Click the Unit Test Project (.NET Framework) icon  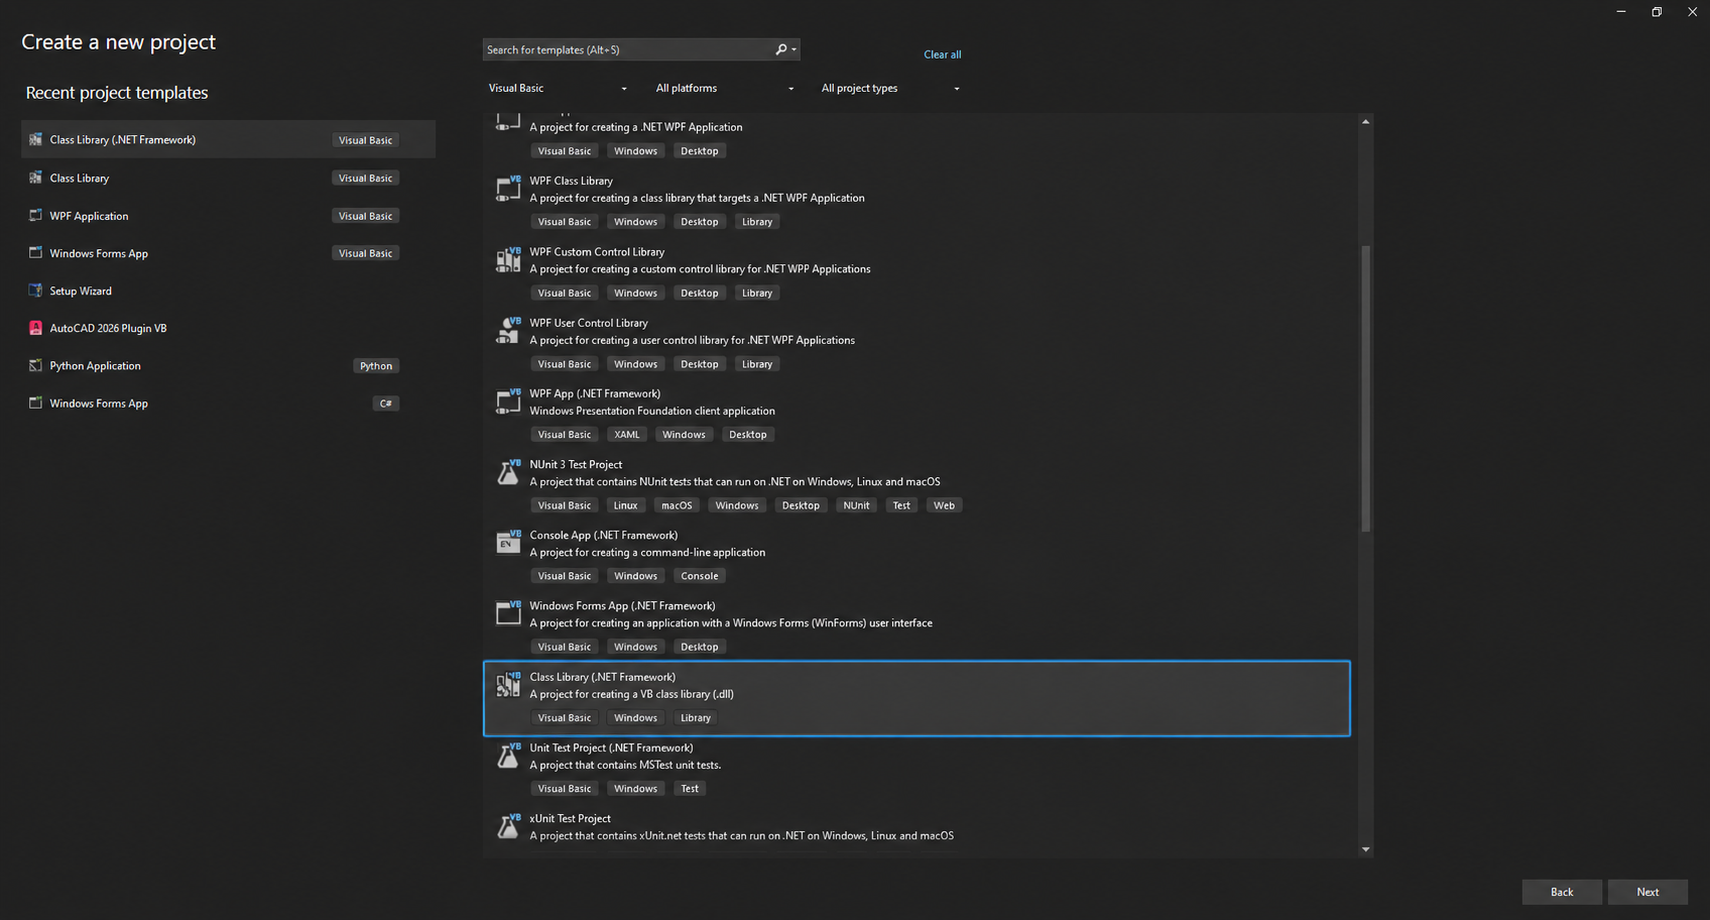tap(508, 755)
